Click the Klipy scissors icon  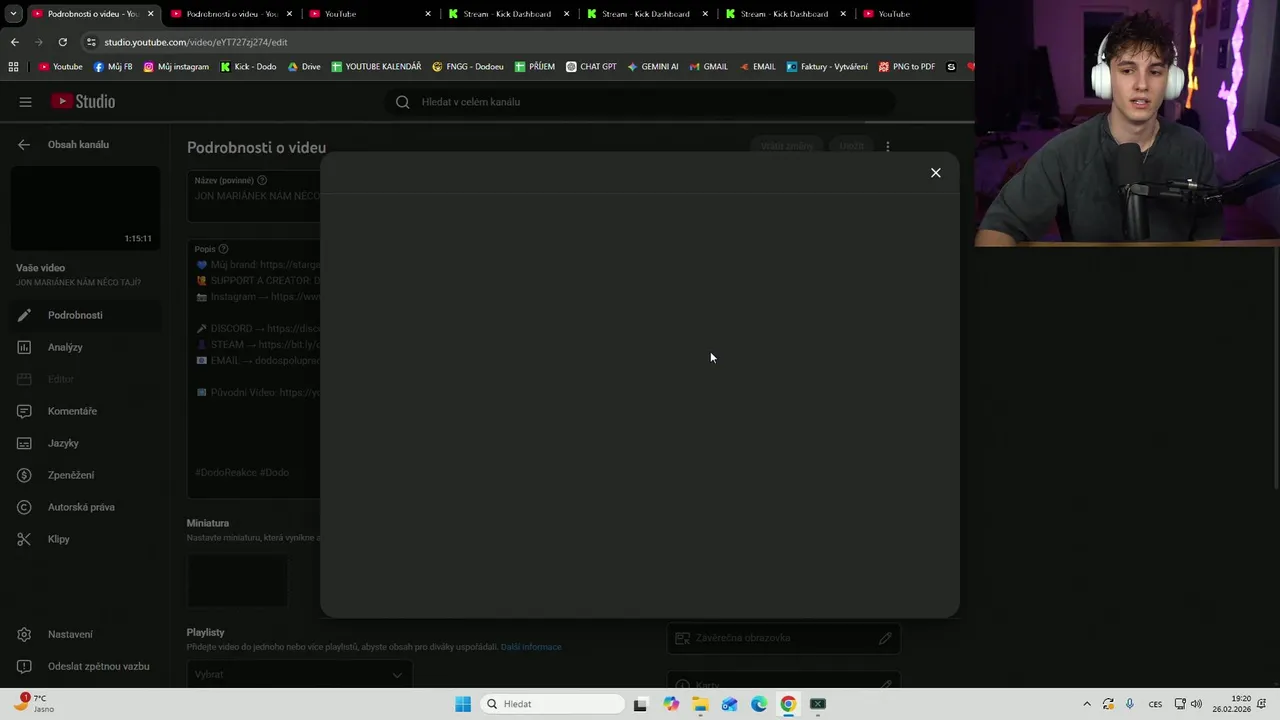click(x=25, y=539)
